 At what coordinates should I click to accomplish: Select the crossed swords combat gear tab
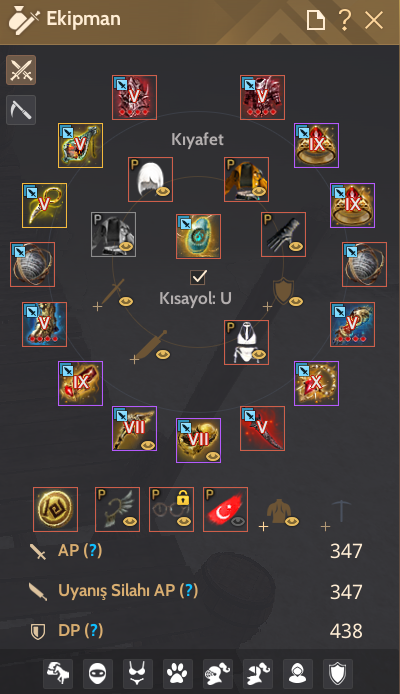21,70
